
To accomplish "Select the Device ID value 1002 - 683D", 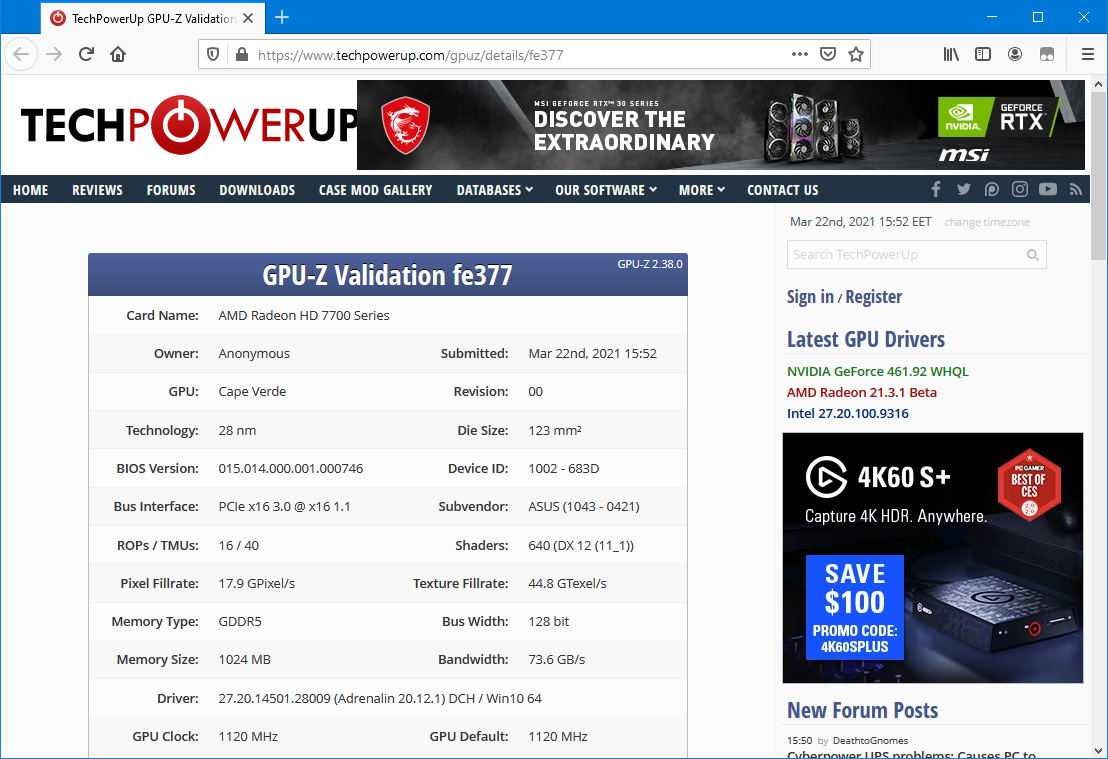I will tap(563, 469).
